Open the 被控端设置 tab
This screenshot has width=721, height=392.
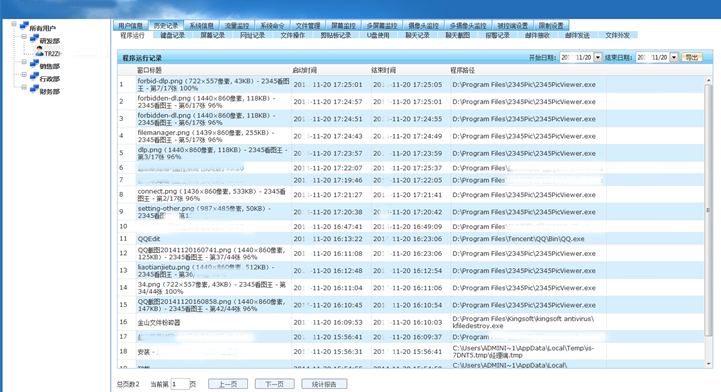tap(513, 25)
